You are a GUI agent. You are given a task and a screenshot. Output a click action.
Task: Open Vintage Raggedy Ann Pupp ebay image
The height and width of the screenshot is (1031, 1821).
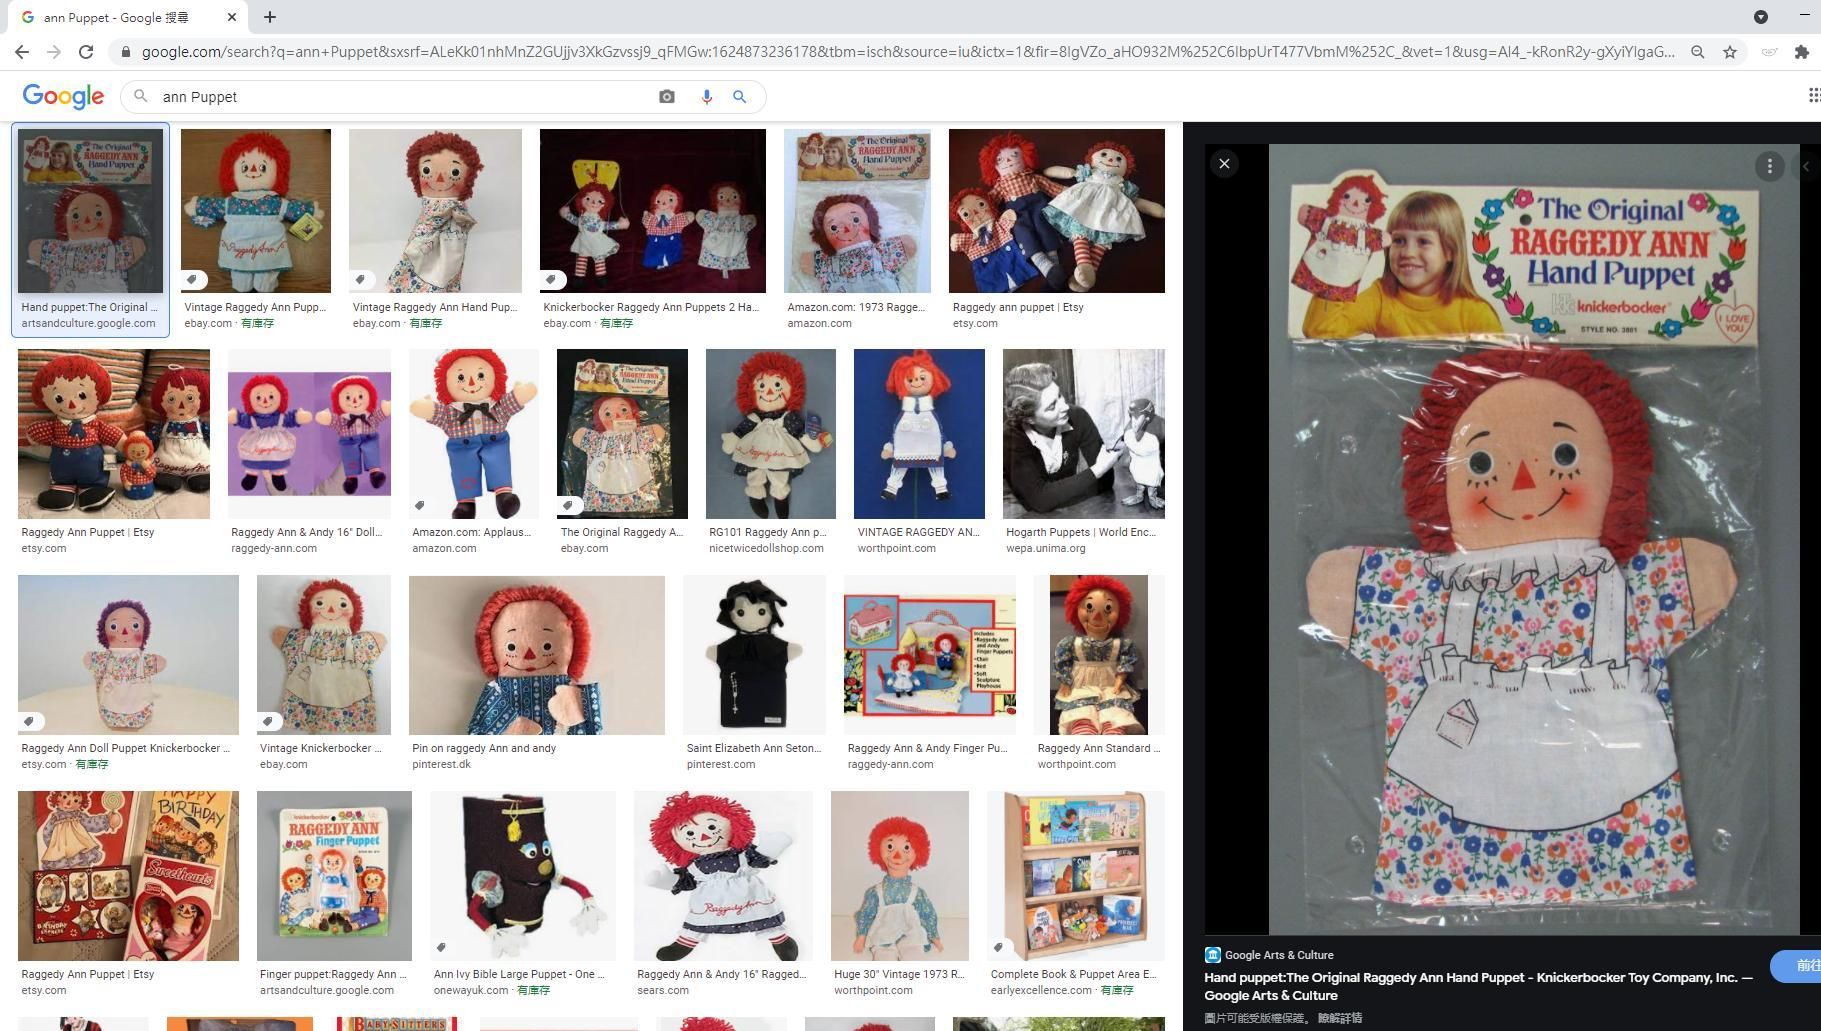click(x=256, y=211)
